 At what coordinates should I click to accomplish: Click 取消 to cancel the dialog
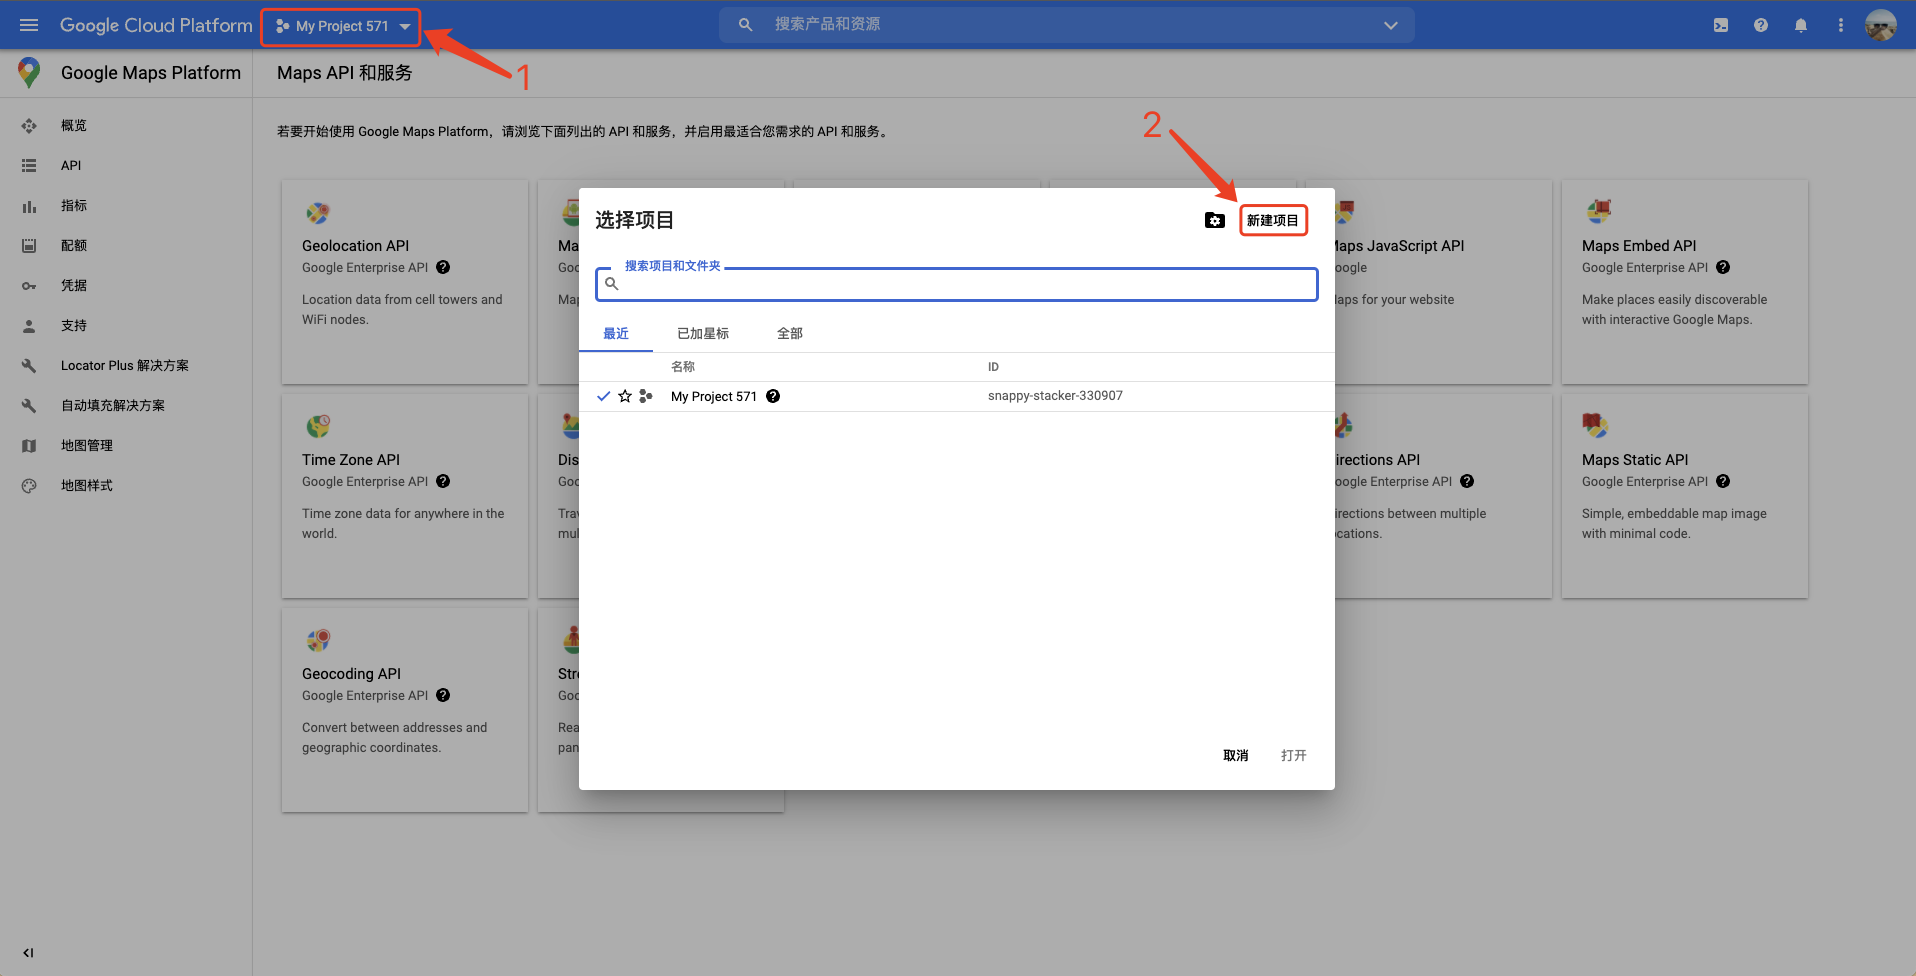tap(1236, 755)
